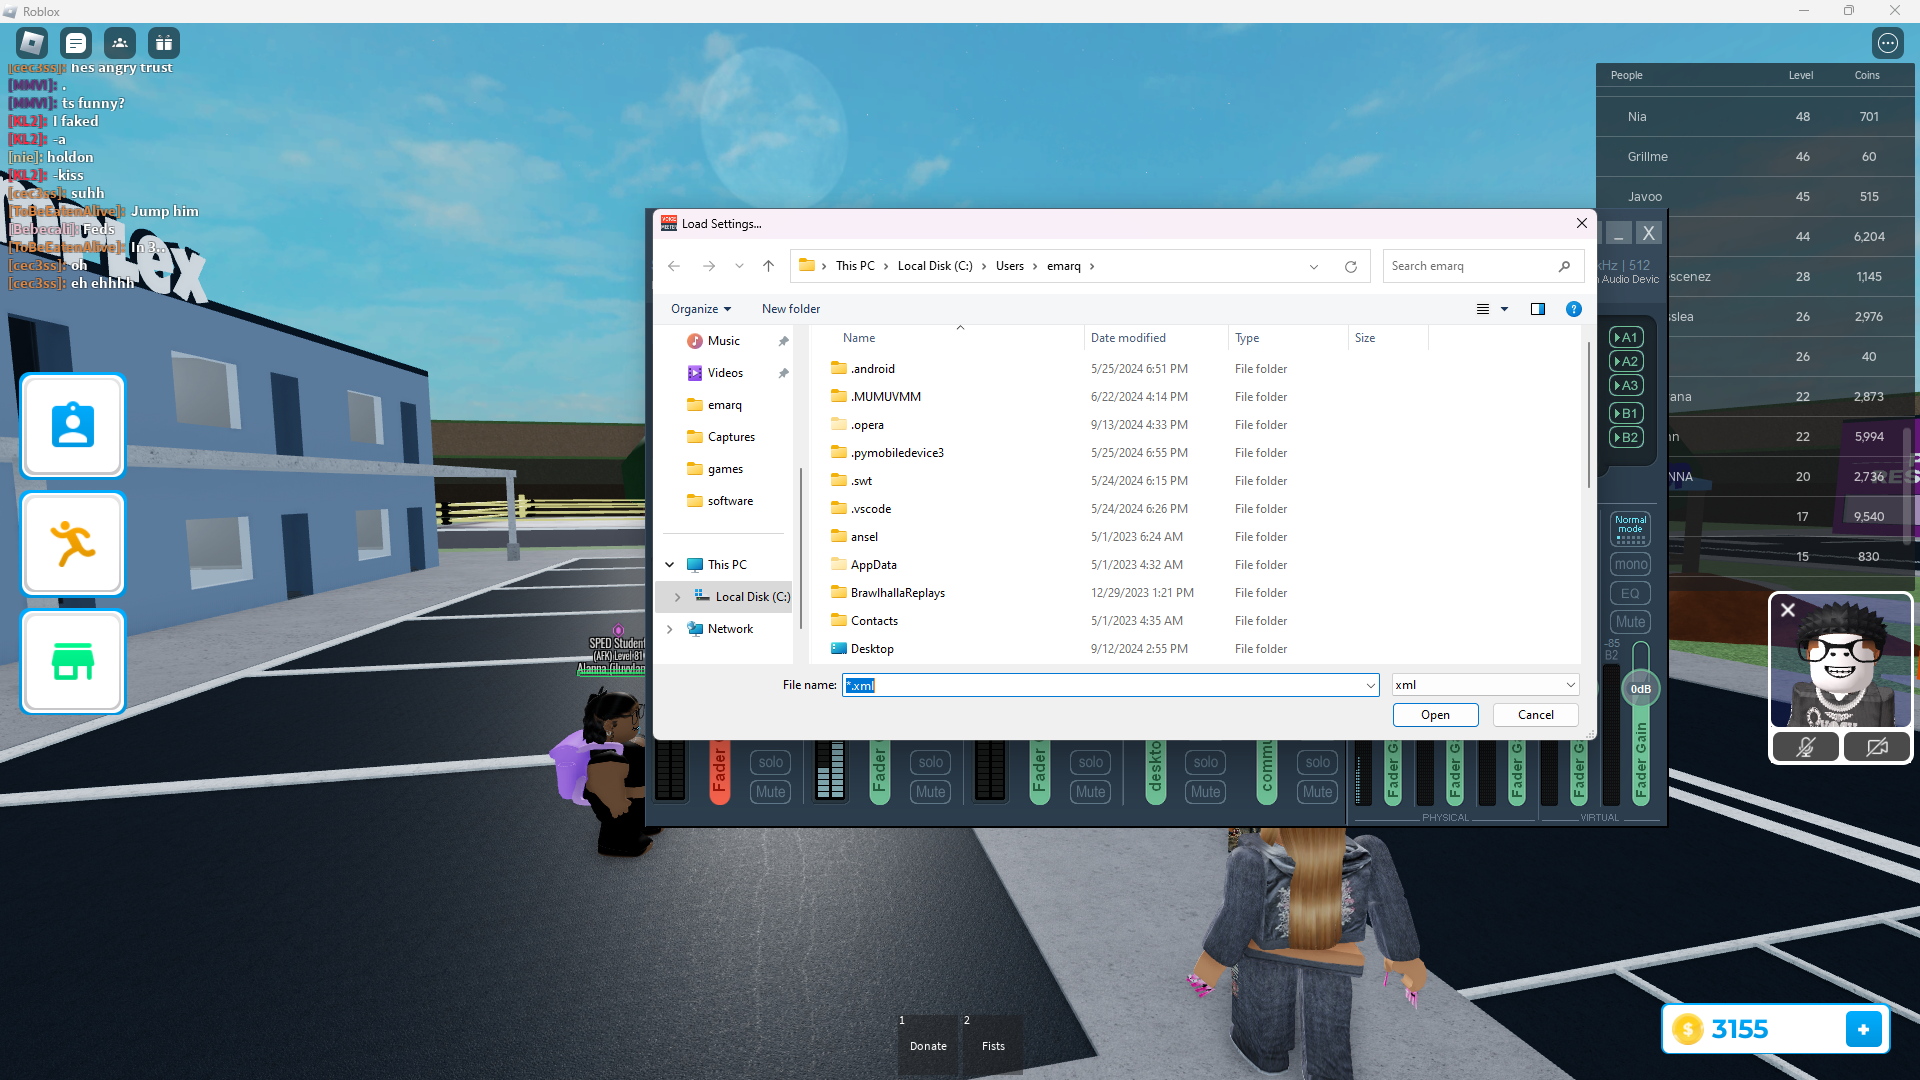
Task: Toggle the Roblox chat window icon
Action: [x=76, y=43]
